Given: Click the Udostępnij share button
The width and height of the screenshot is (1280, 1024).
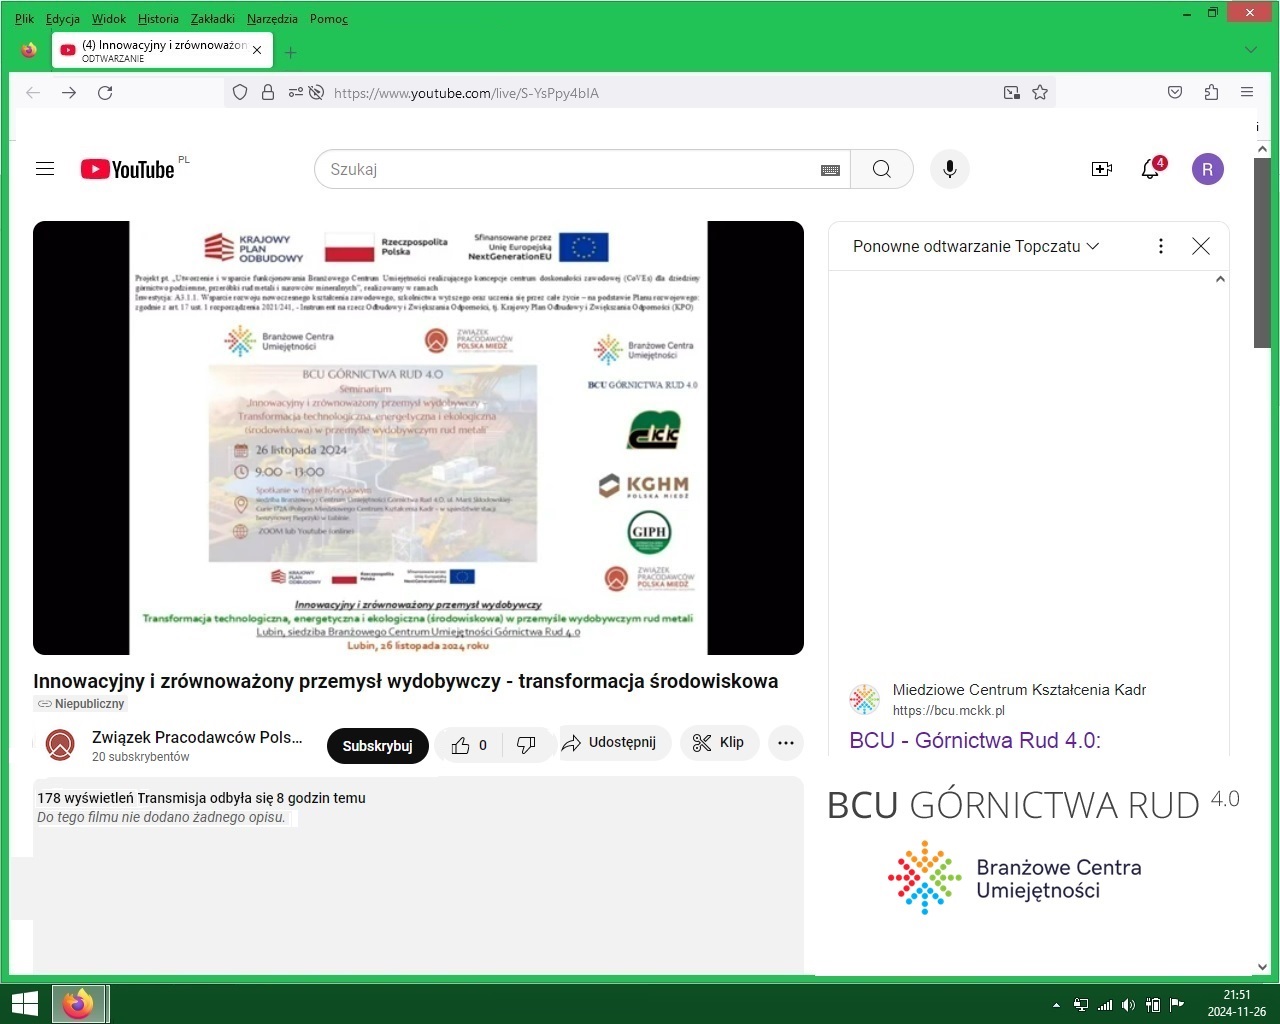Looking at the screenshot, I should 609,743.
